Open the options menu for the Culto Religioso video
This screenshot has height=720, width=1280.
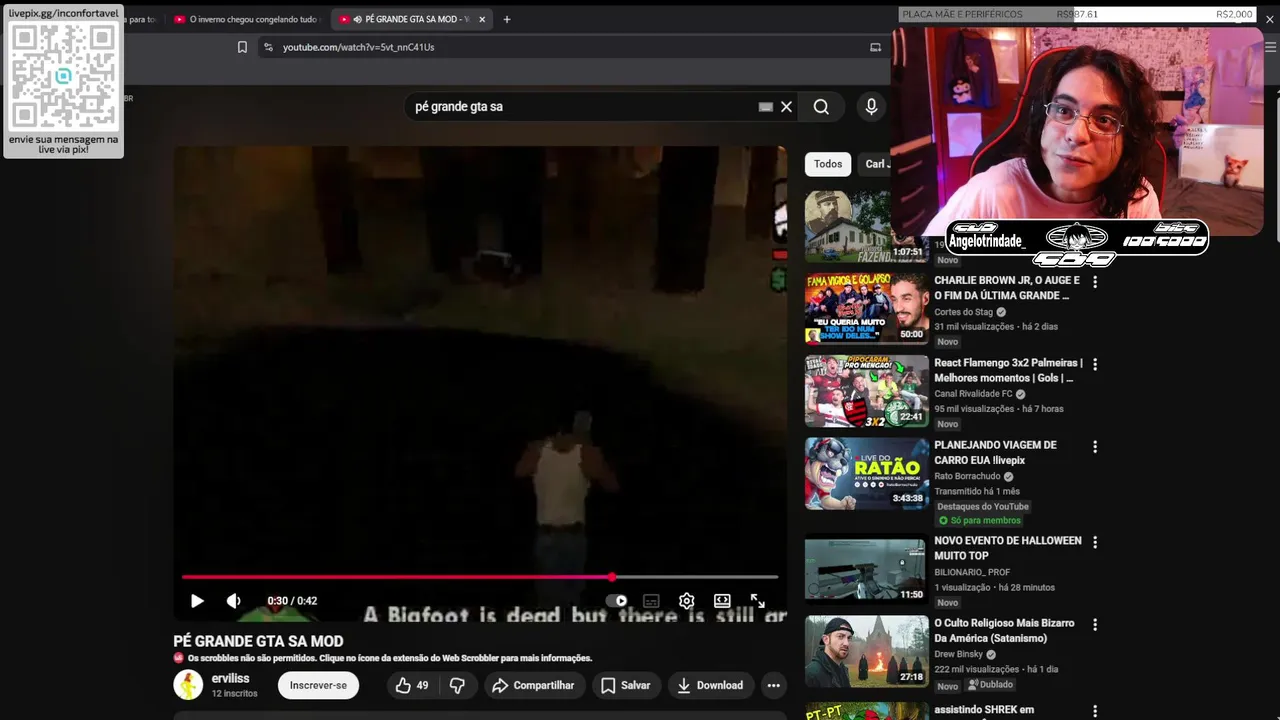pos(1095,624)
